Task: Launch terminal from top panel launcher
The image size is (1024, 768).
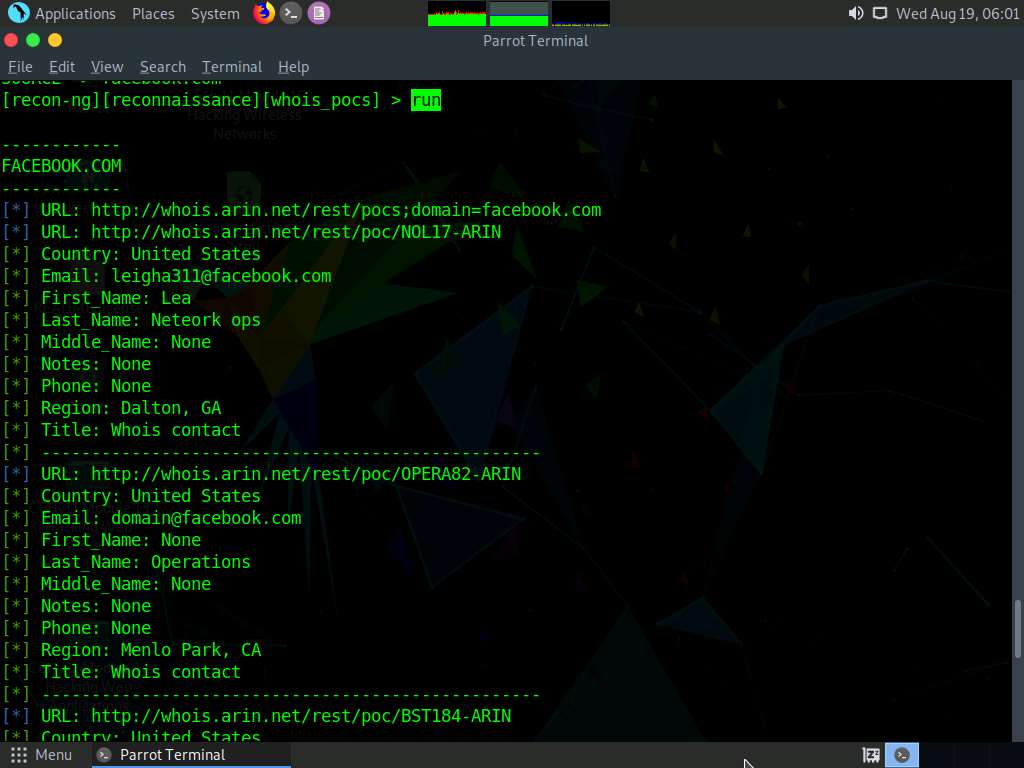Action: coord(291,13)
